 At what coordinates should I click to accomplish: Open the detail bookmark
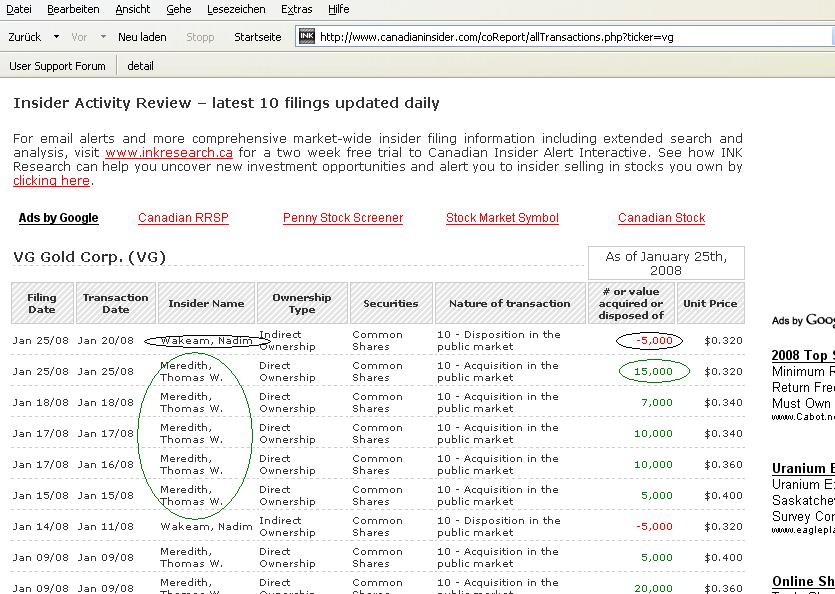[140, 66]
